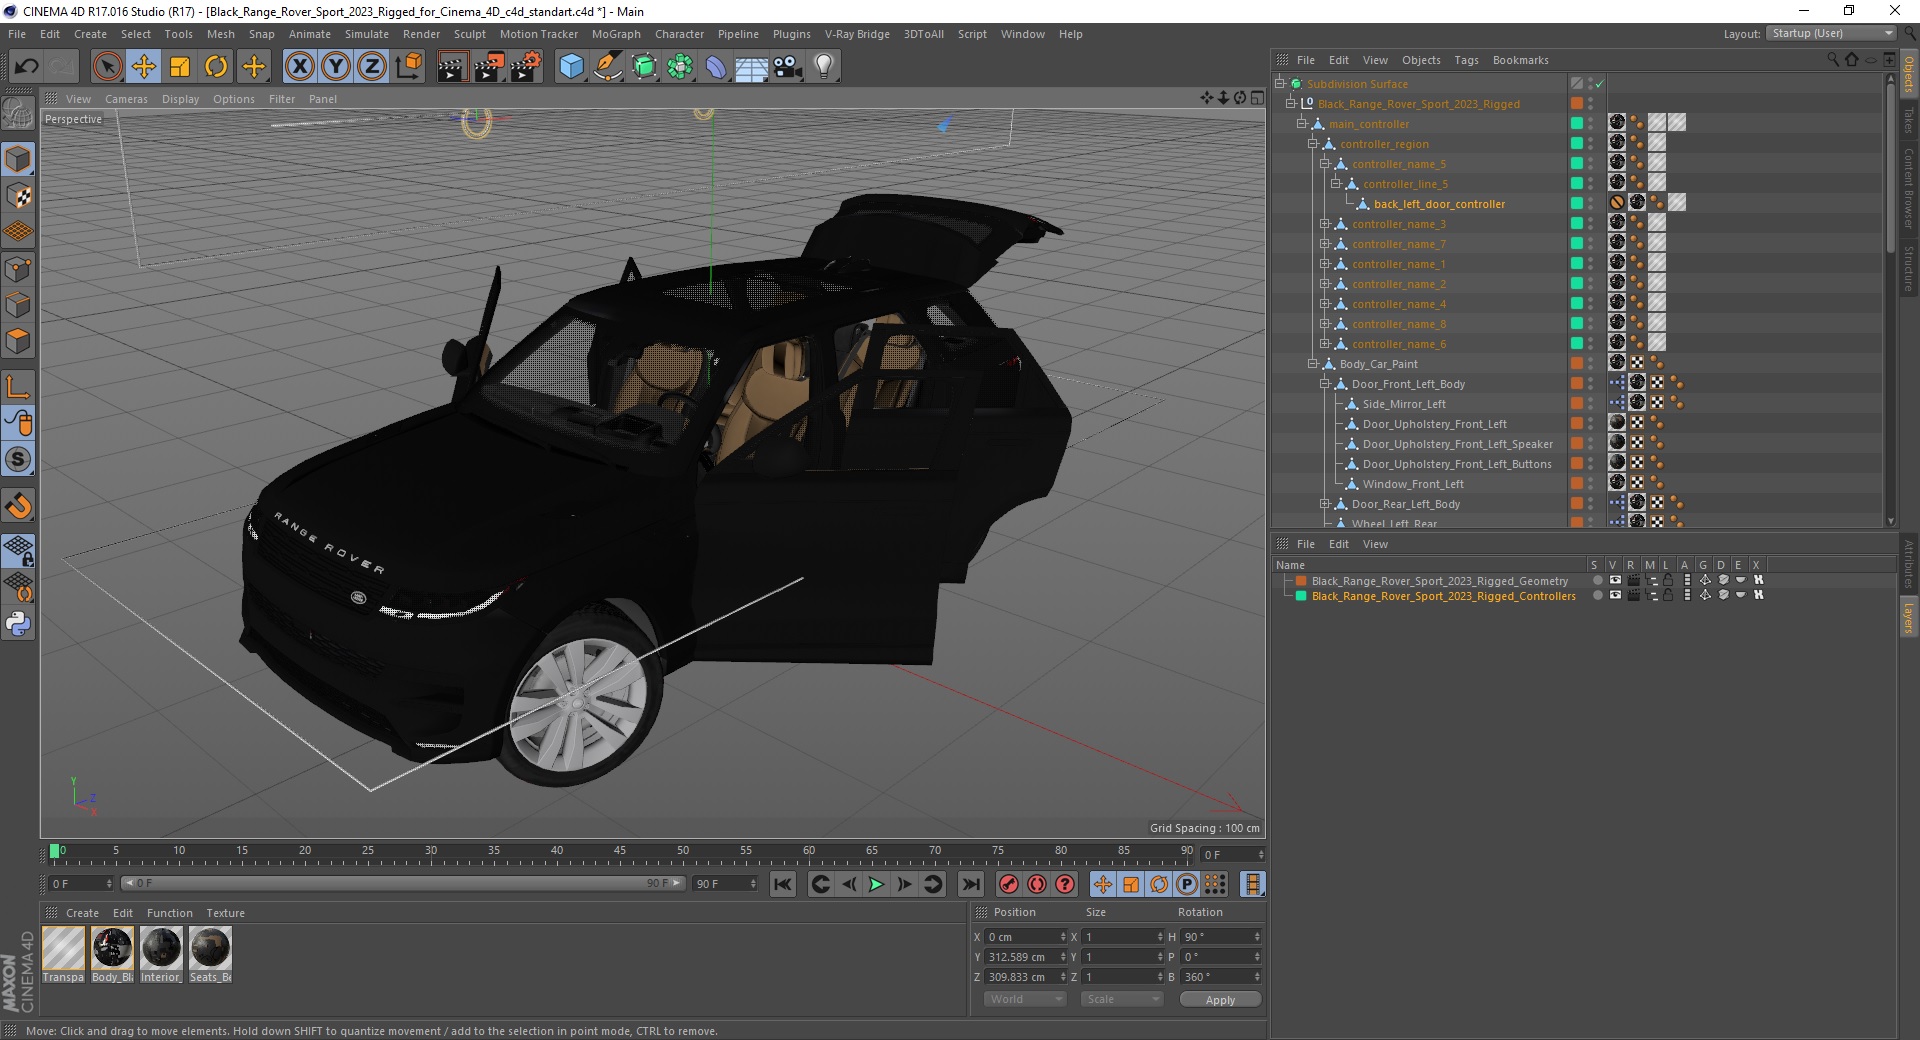Click the Autokeying button

click(x=1037, y=884)
